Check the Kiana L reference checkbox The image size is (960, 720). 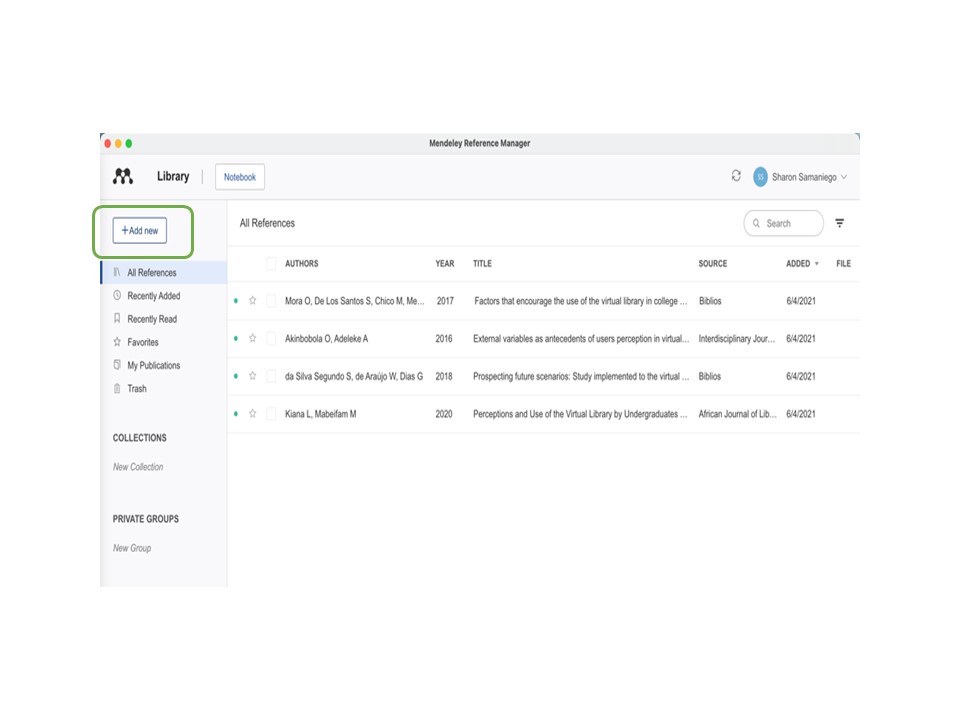[271, 413]
